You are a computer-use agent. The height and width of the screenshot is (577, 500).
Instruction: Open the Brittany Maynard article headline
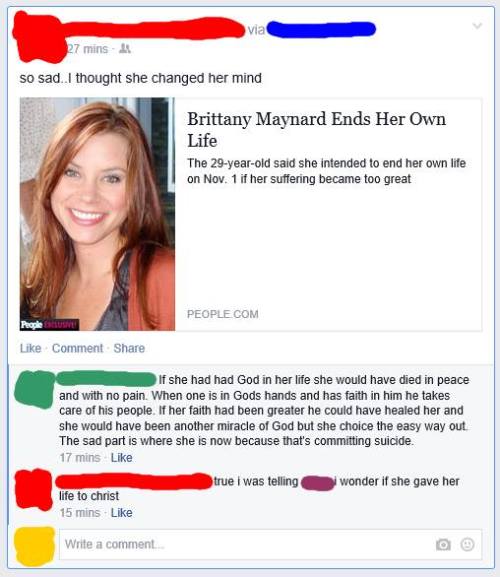pyautogui.click(x=316, y=130)
